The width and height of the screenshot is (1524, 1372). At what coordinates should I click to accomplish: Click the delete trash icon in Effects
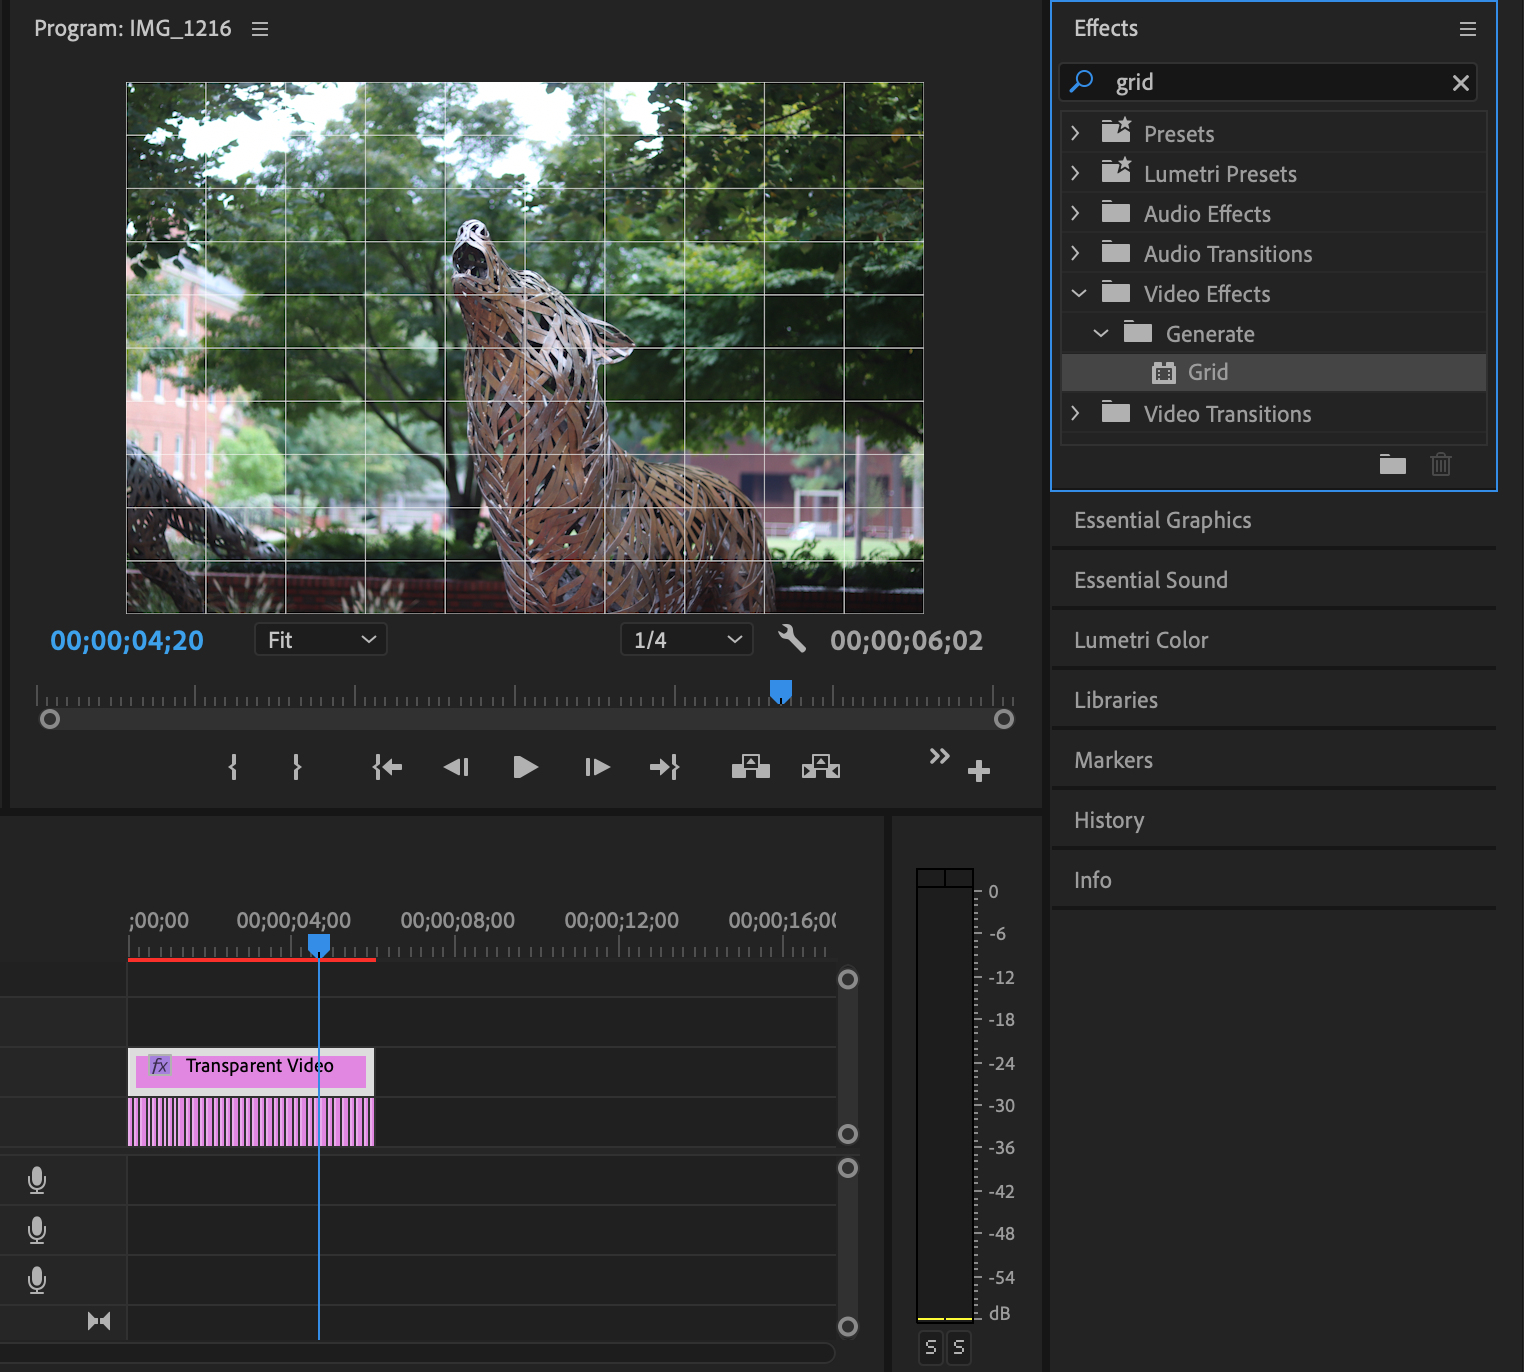[x=1441, y=464]
